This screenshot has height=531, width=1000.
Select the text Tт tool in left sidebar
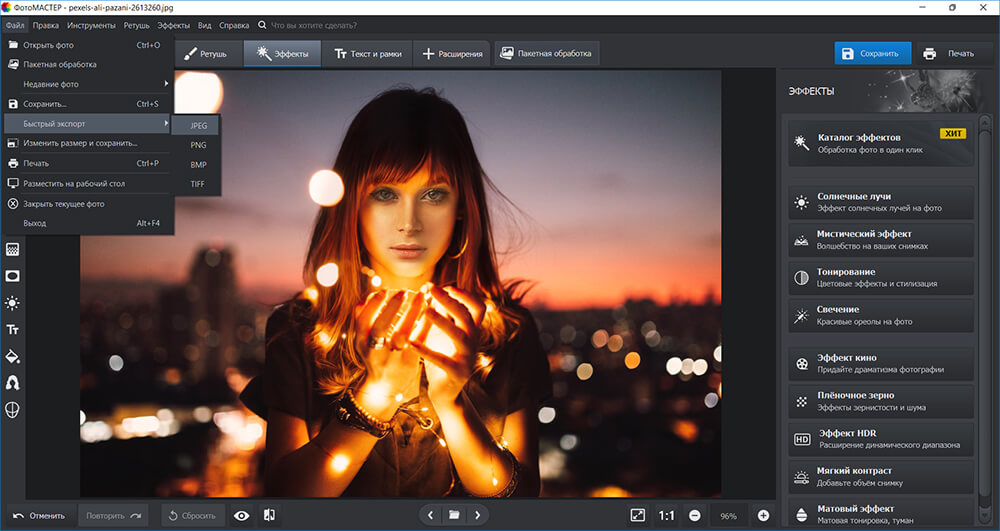(x=12, y=330)
